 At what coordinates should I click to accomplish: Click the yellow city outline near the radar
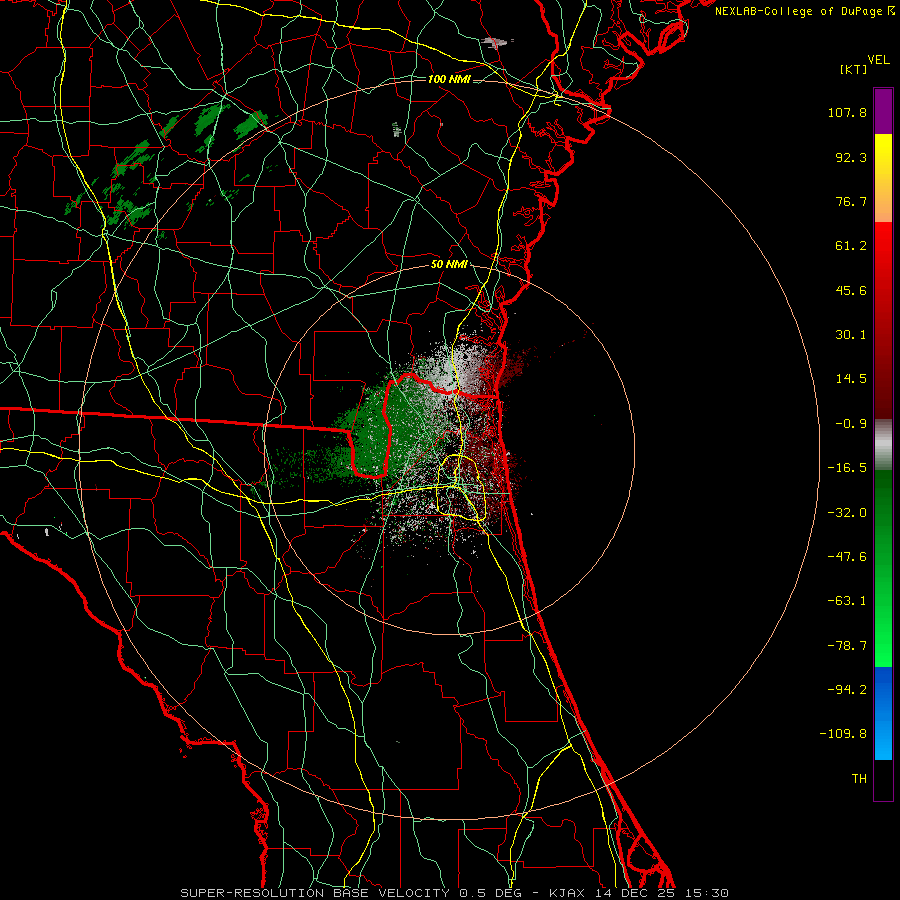tap(461, 488)
